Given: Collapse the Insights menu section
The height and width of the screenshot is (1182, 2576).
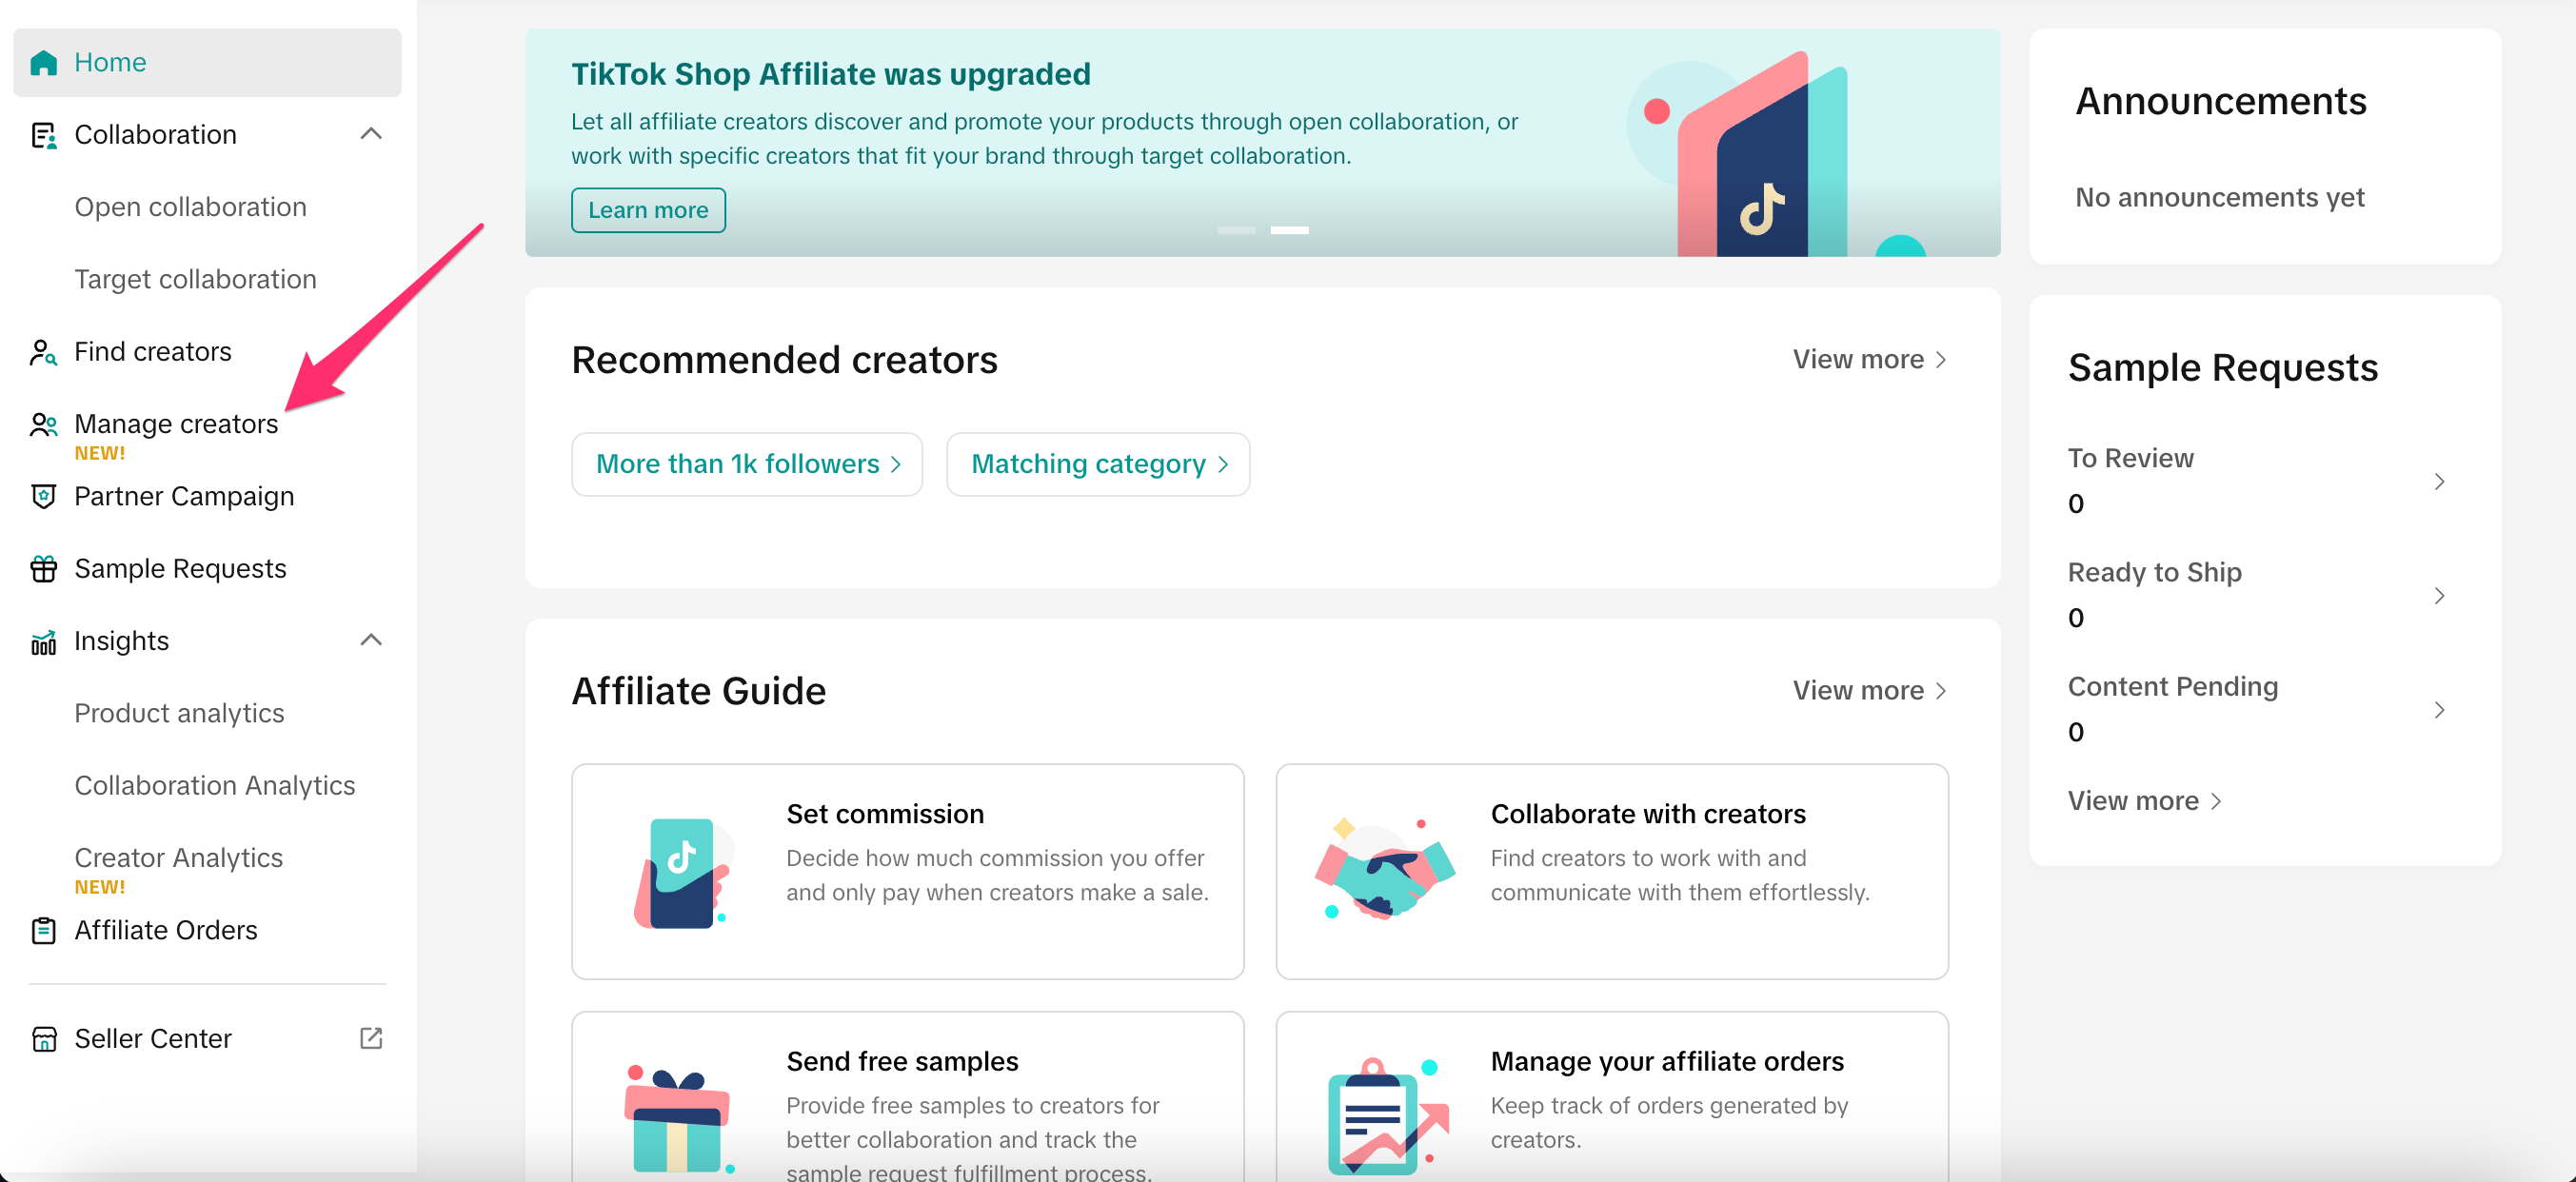Looking at the screenshot, I should point(371,640).
